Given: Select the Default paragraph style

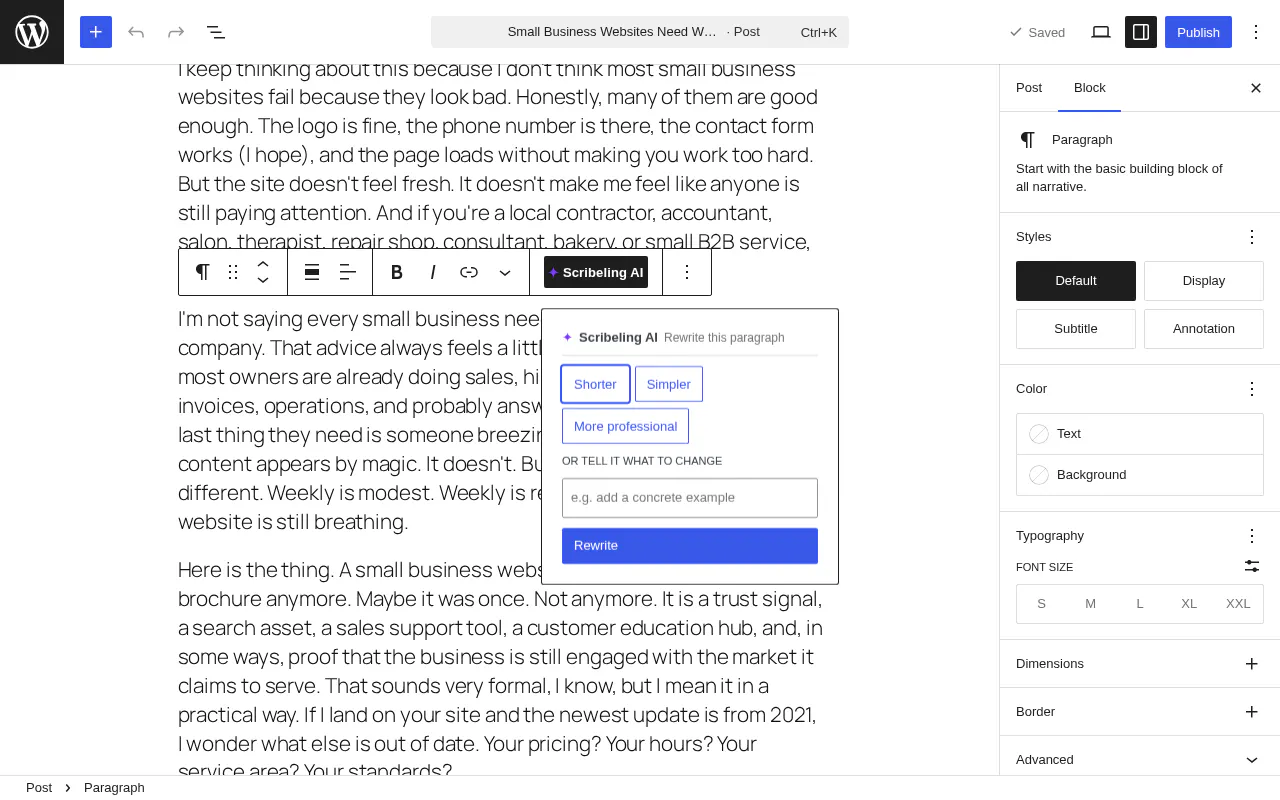Looking at the screenshot, I should click(1076, 281).
